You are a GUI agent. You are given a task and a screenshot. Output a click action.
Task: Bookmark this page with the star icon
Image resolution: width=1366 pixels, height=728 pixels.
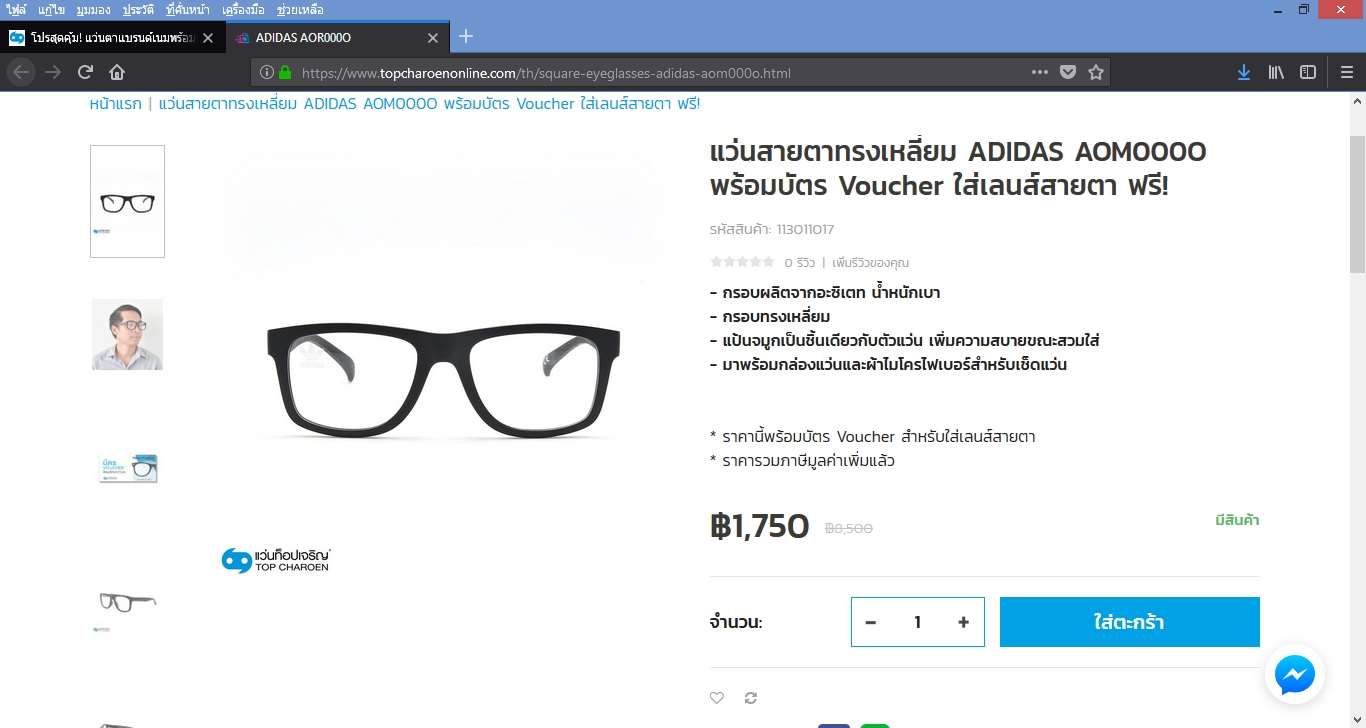click(1096, 72)
